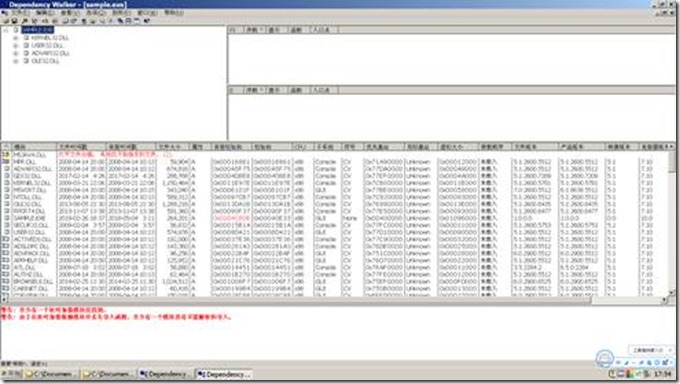Click right arrow of module list horizontal scrollbar
680x384 pixels.
(x=664, y=300)
